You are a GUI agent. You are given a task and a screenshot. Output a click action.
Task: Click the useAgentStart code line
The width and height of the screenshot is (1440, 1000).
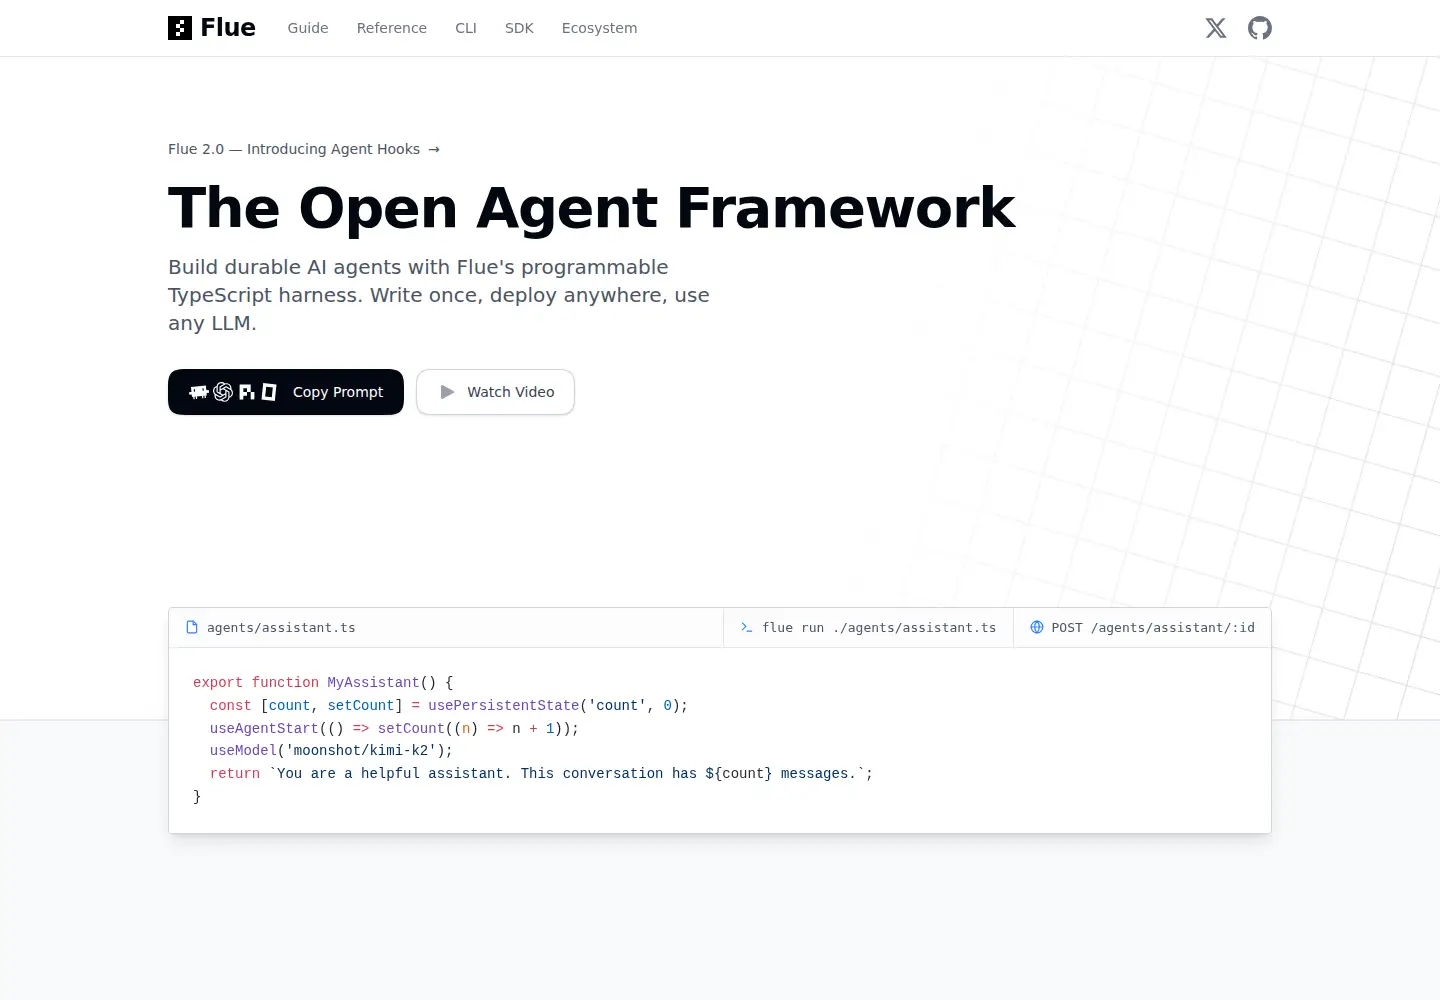coord(394,729)
